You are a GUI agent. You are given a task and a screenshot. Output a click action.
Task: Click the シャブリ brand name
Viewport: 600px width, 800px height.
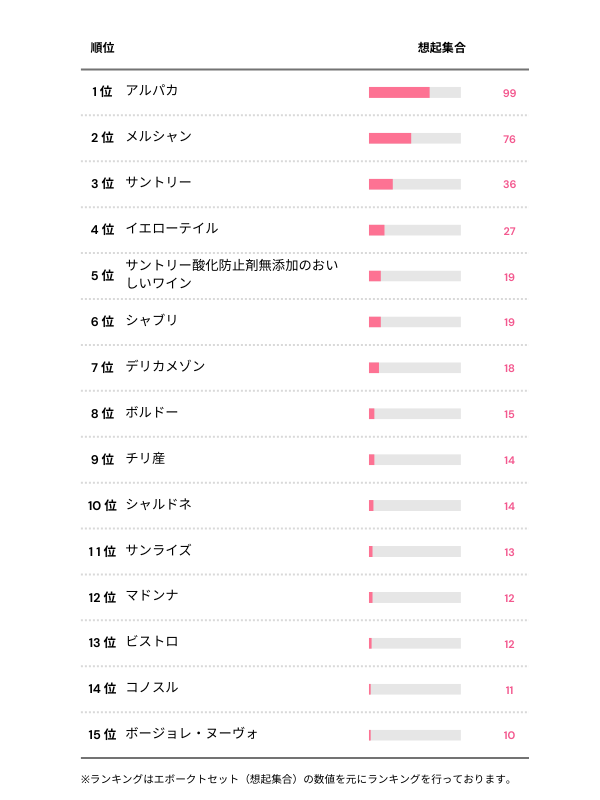(152, 321)
